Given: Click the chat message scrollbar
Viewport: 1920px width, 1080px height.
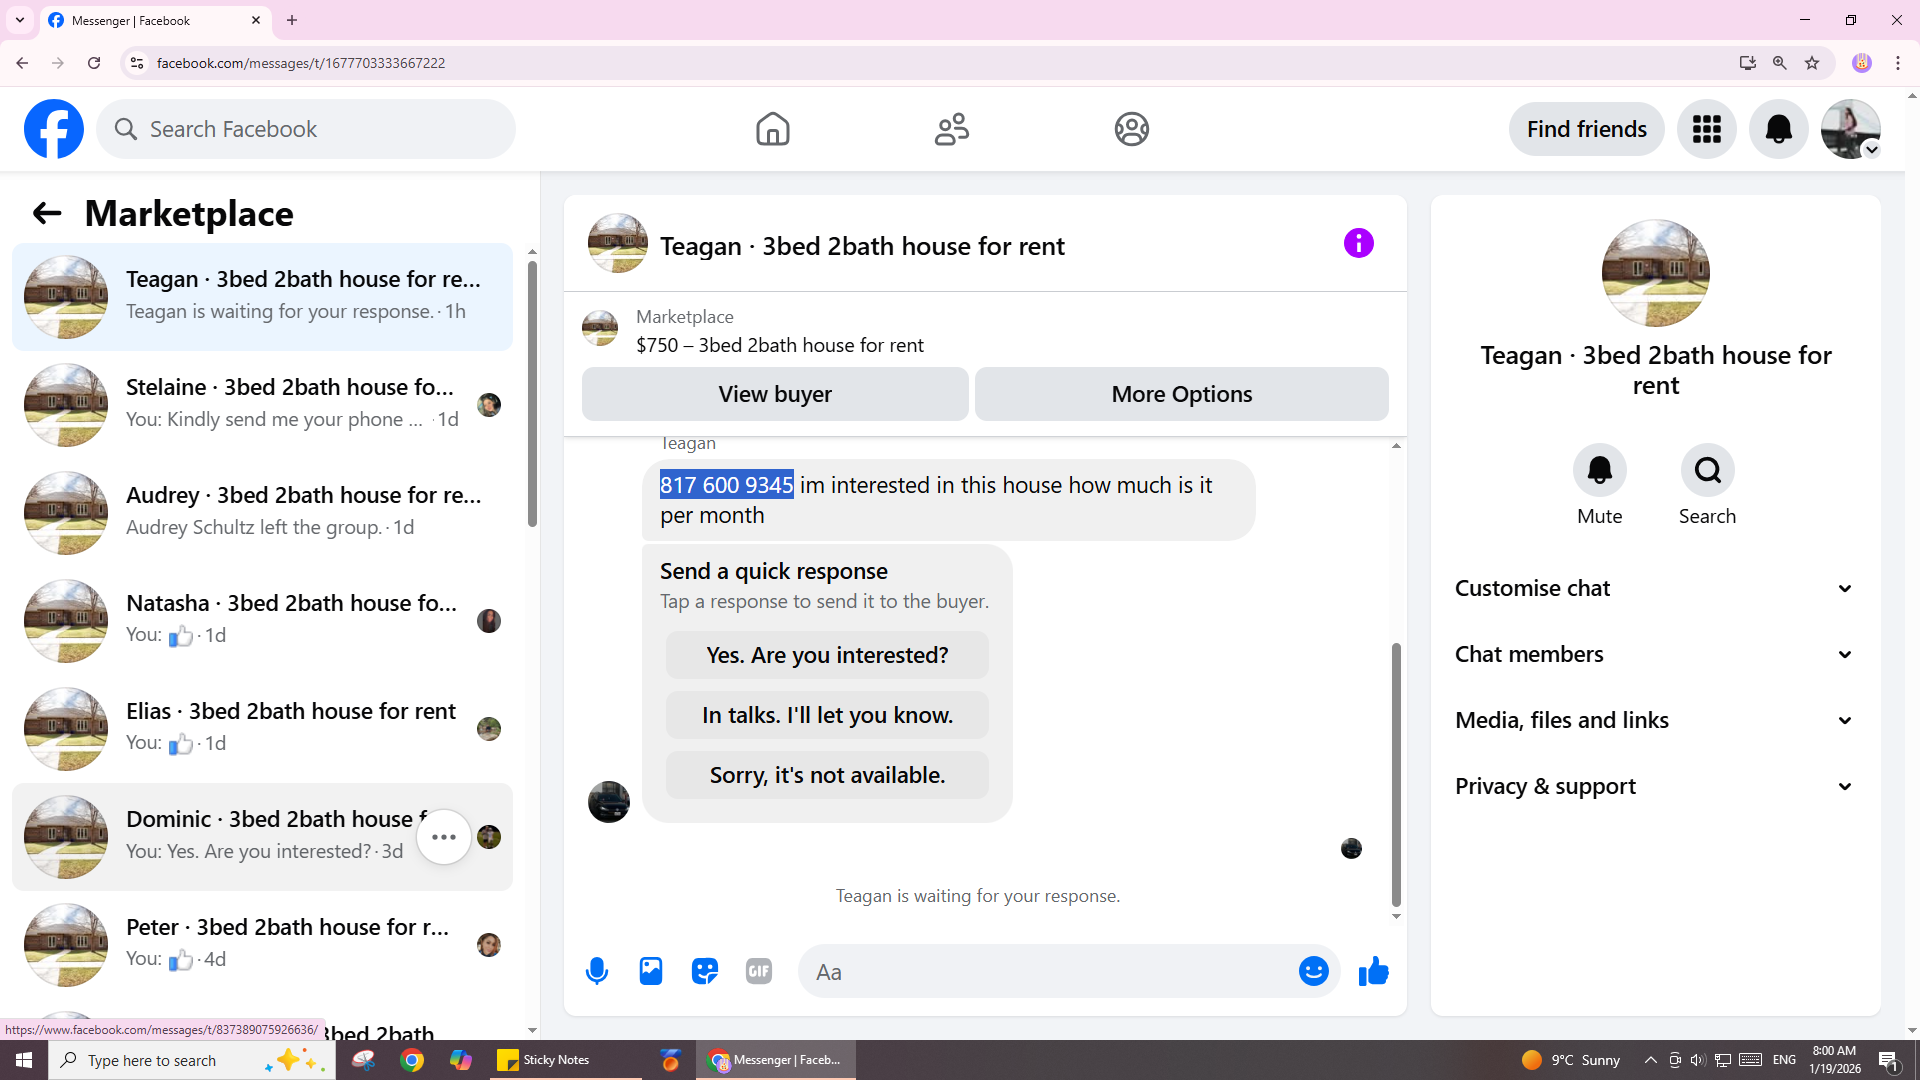Looking at the screenshot, I should [1396, 774].
